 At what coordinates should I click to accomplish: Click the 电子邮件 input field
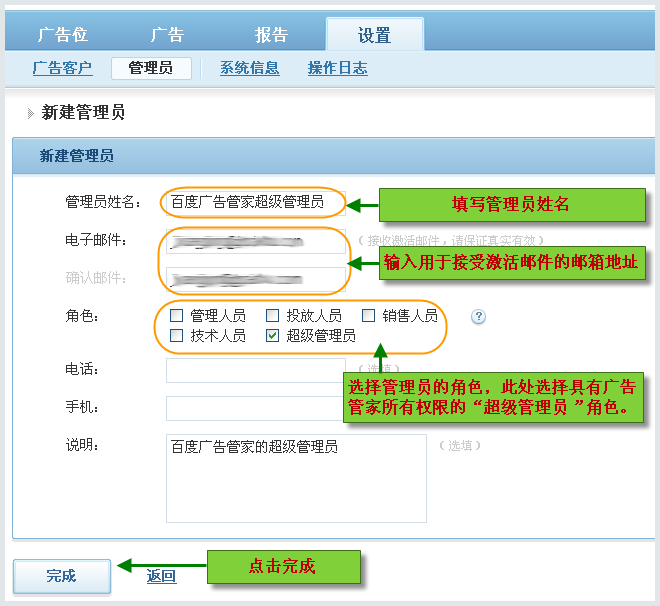[x=256, y=241]
